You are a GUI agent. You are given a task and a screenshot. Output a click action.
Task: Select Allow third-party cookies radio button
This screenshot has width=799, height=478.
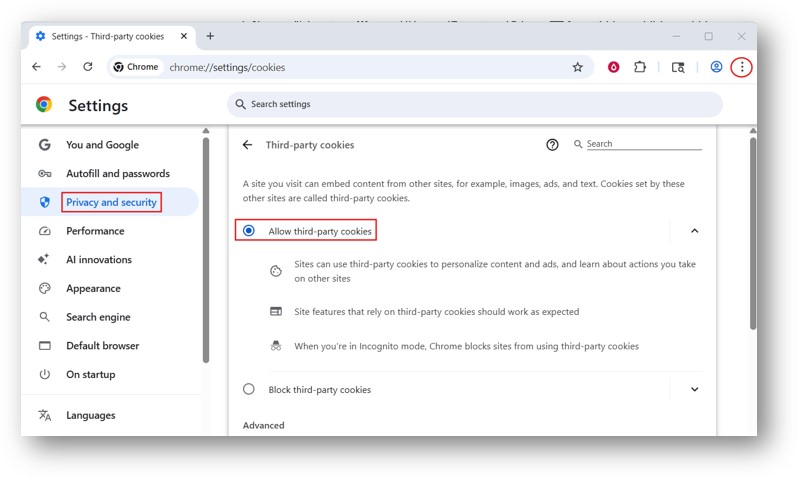249,231
